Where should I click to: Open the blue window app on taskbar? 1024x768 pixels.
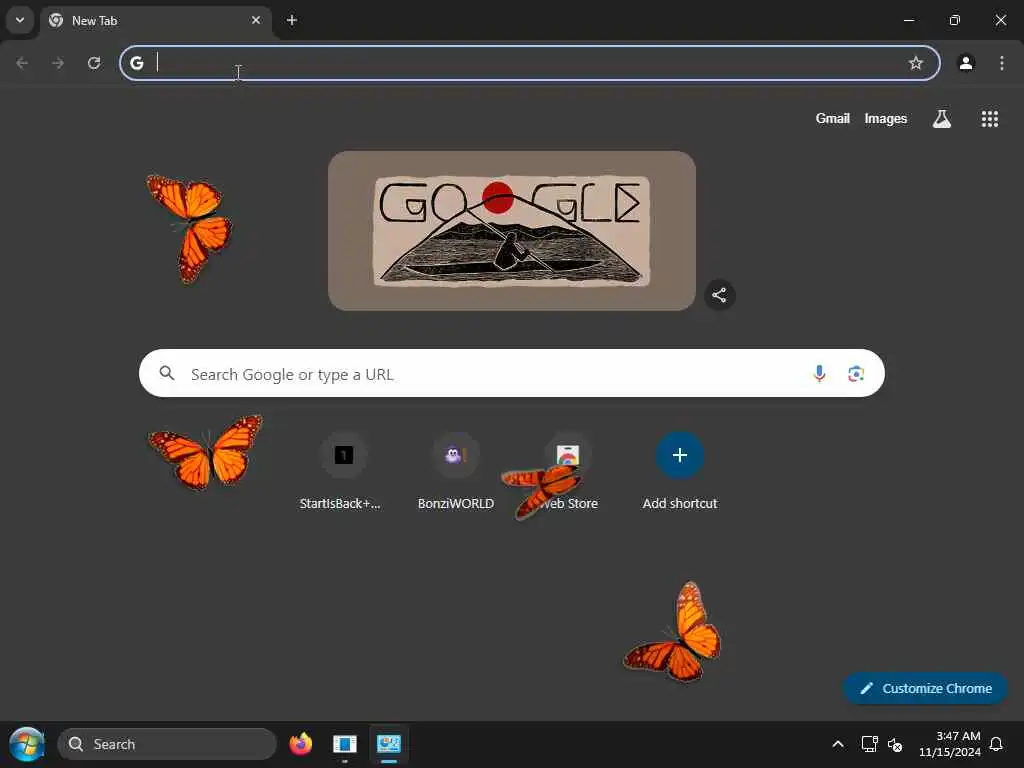pyautogui.click(x=344, y=744)
